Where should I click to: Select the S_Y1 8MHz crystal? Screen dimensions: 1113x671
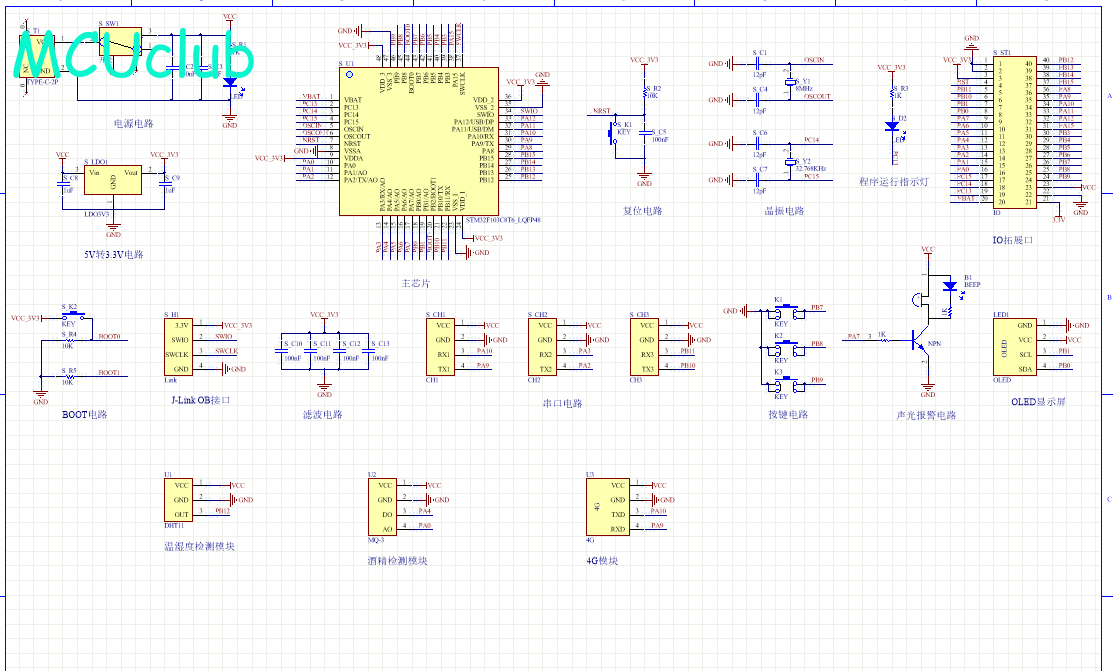(789, 82)
